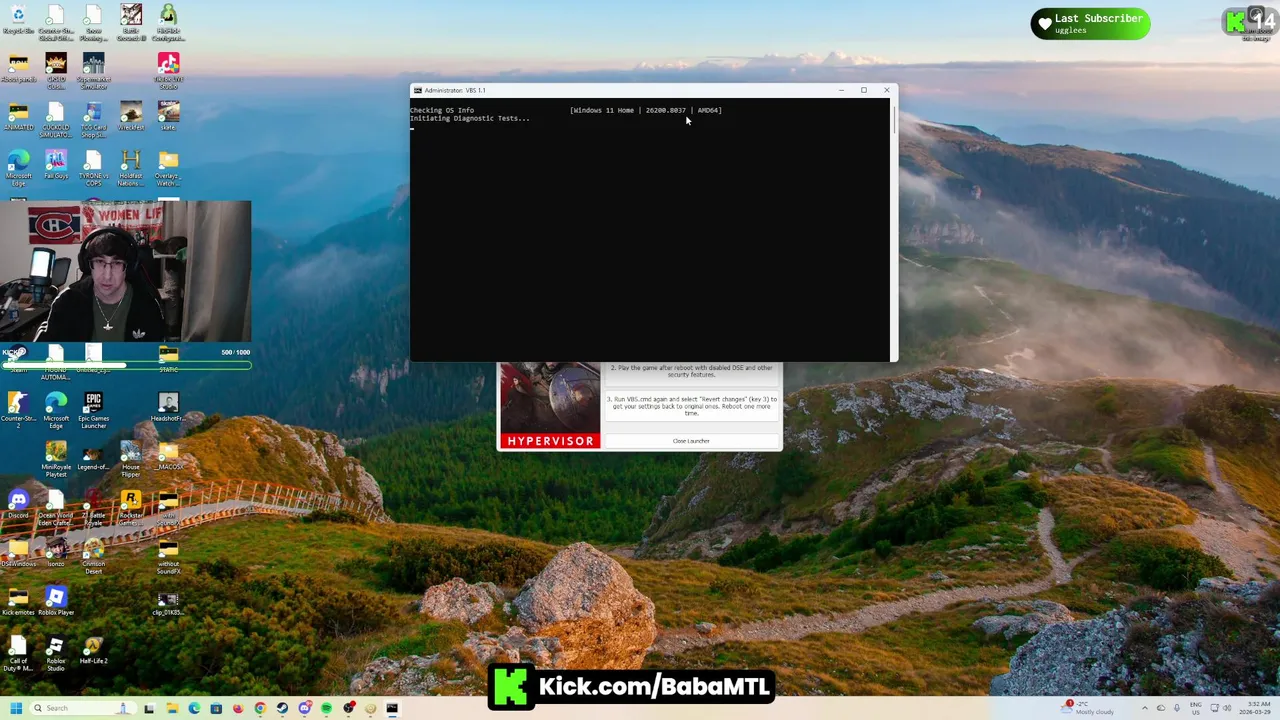Minimize the VBS console window
The image size is (1280, 720).
(x=841, y=90)
